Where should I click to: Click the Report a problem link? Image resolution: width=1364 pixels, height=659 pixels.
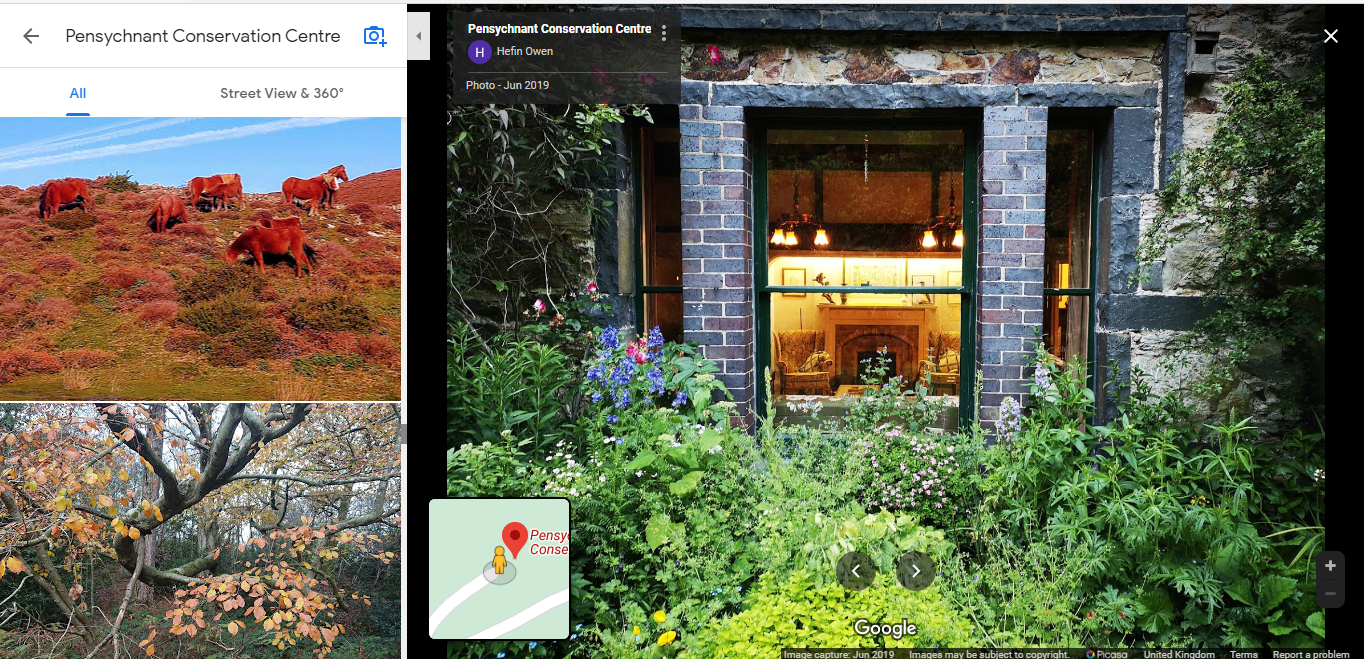pos(1311,654)
